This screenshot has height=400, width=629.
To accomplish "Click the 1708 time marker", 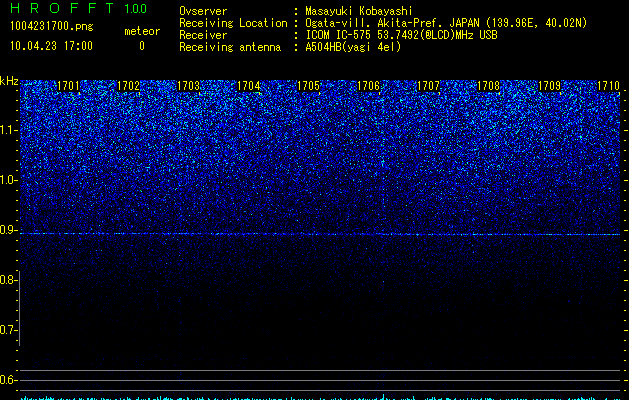I will click(489, 86).
